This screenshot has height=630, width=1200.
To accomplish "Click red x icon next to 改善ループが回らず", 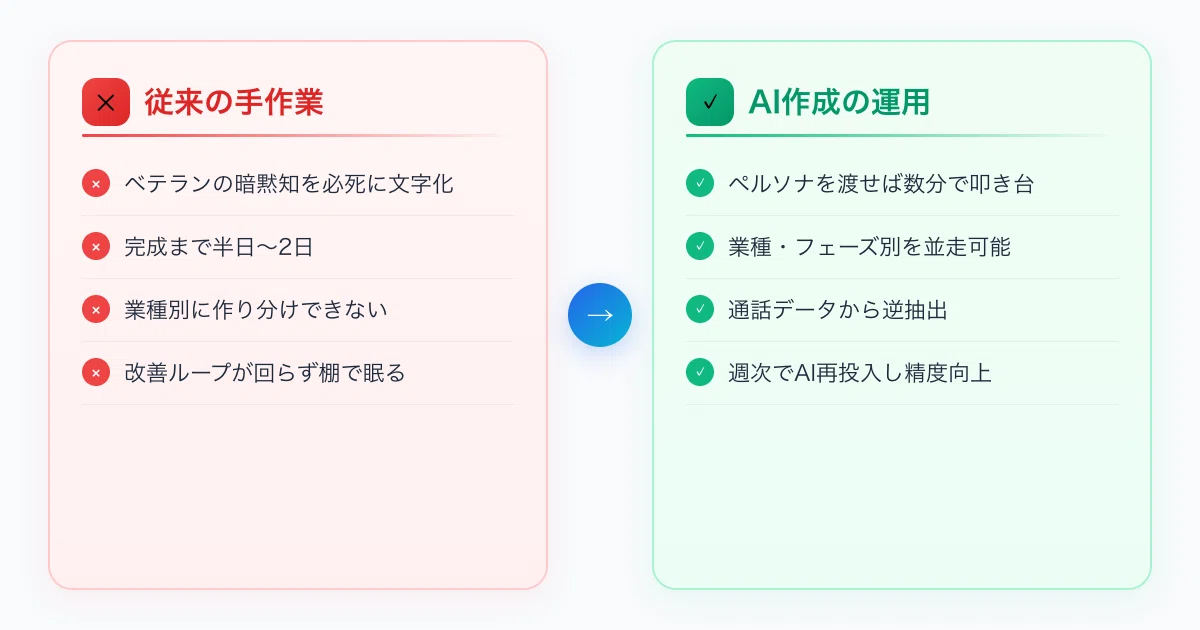I will click(96, 372).
